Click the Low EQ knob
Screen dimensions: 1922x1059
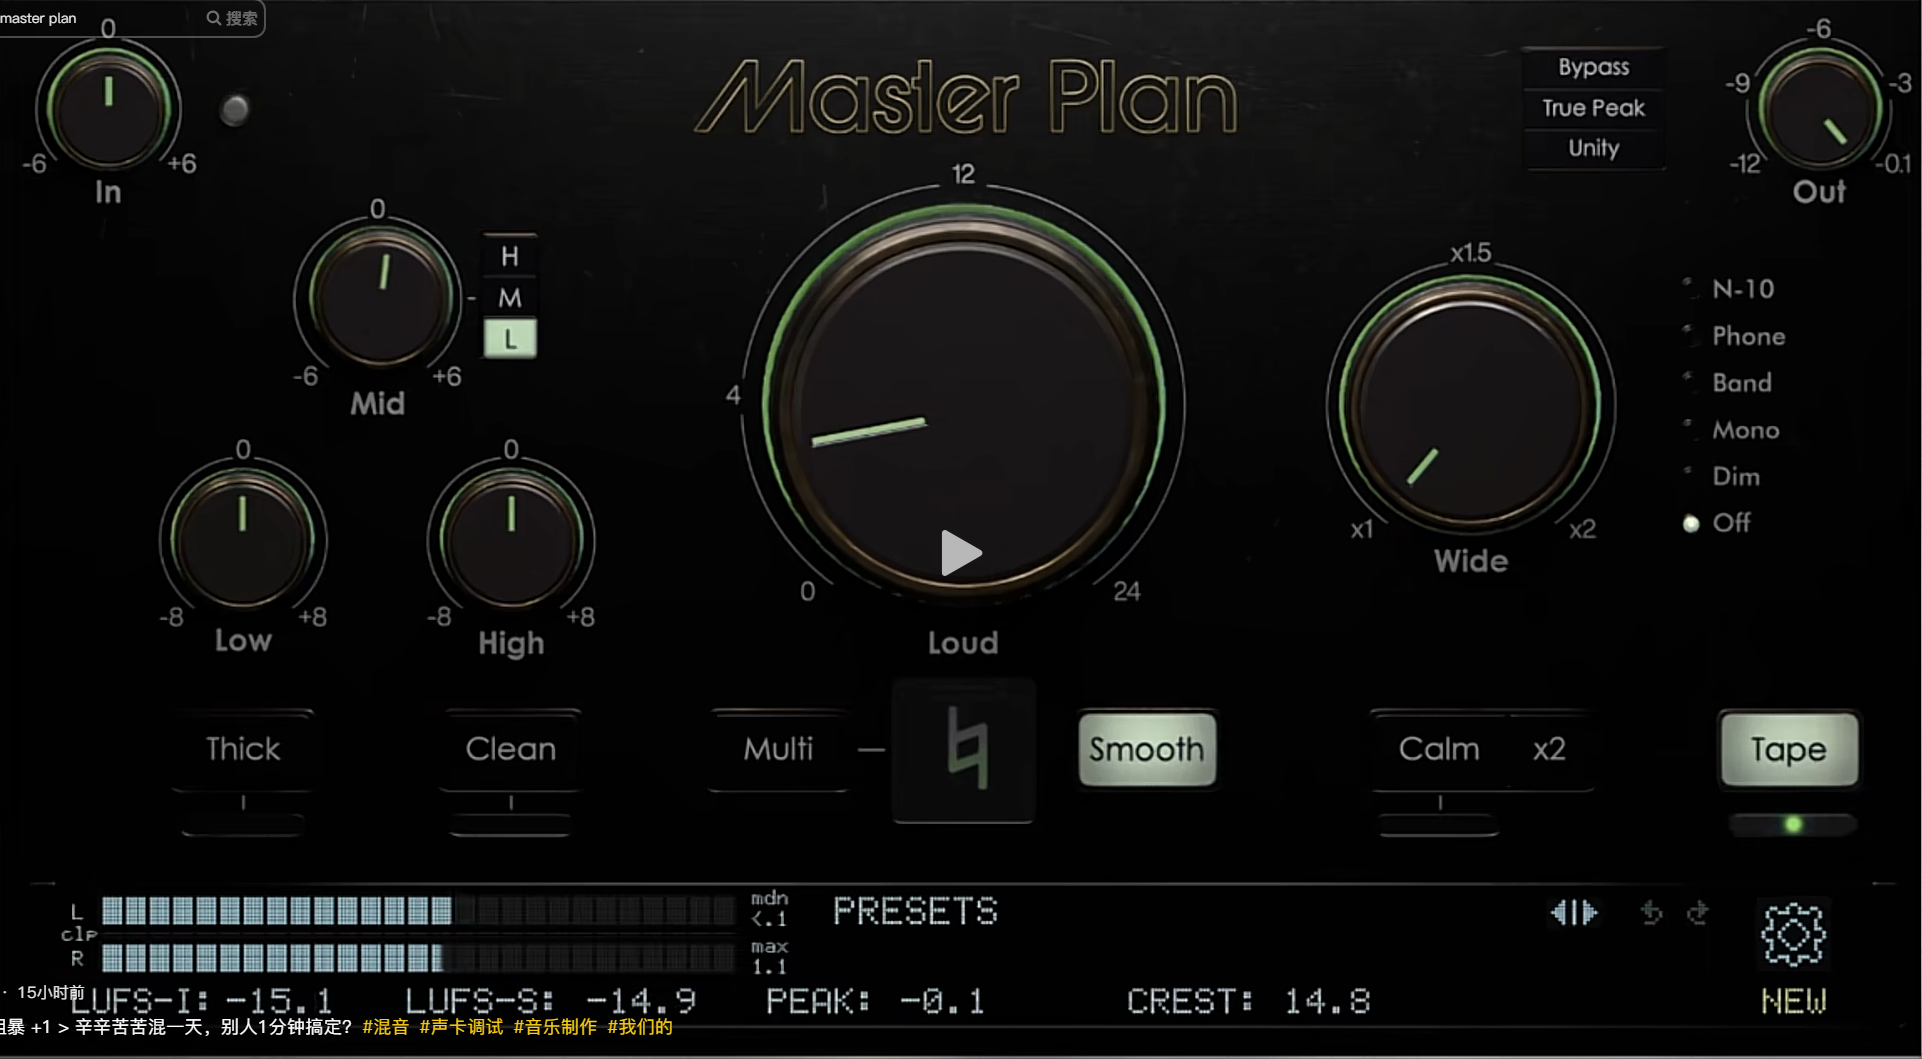(243, 540)
